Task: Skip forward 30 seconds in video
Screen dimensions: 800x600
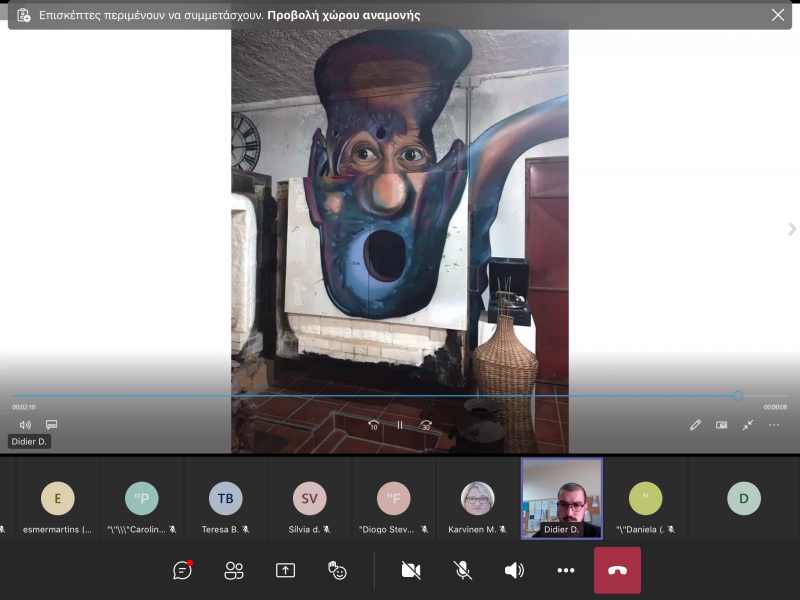Action: pos(427,425)
